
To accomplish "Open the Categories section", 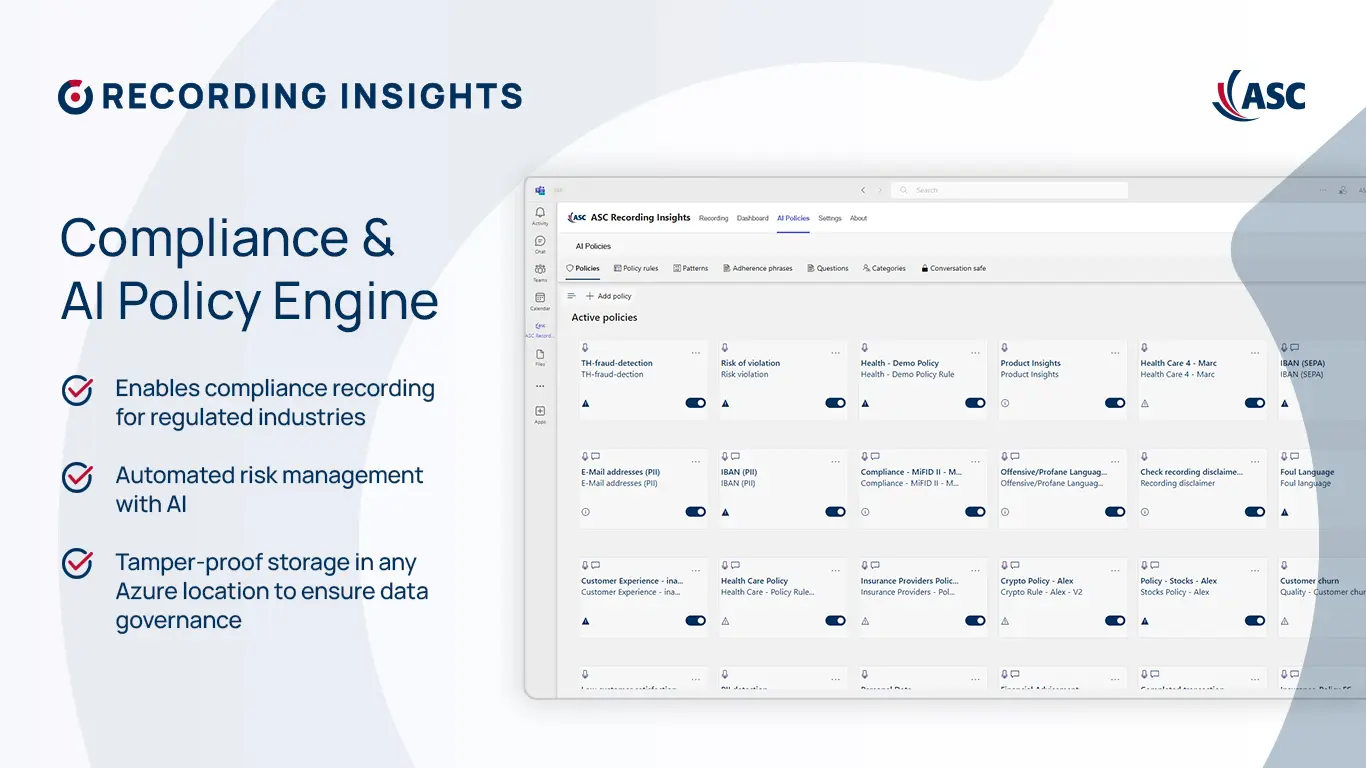I will [x=884, y=268].
